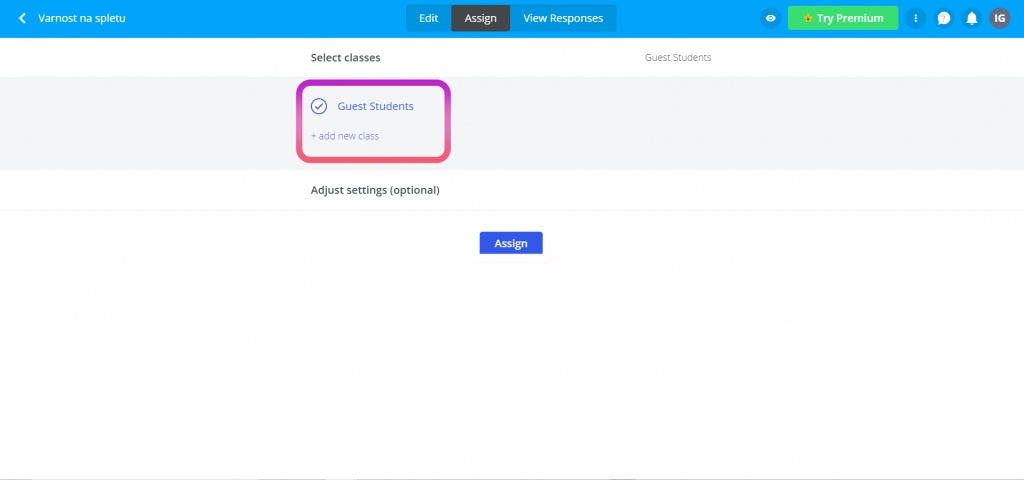
Task: Open the IG user avatar menu
Action: (1000, 18)
